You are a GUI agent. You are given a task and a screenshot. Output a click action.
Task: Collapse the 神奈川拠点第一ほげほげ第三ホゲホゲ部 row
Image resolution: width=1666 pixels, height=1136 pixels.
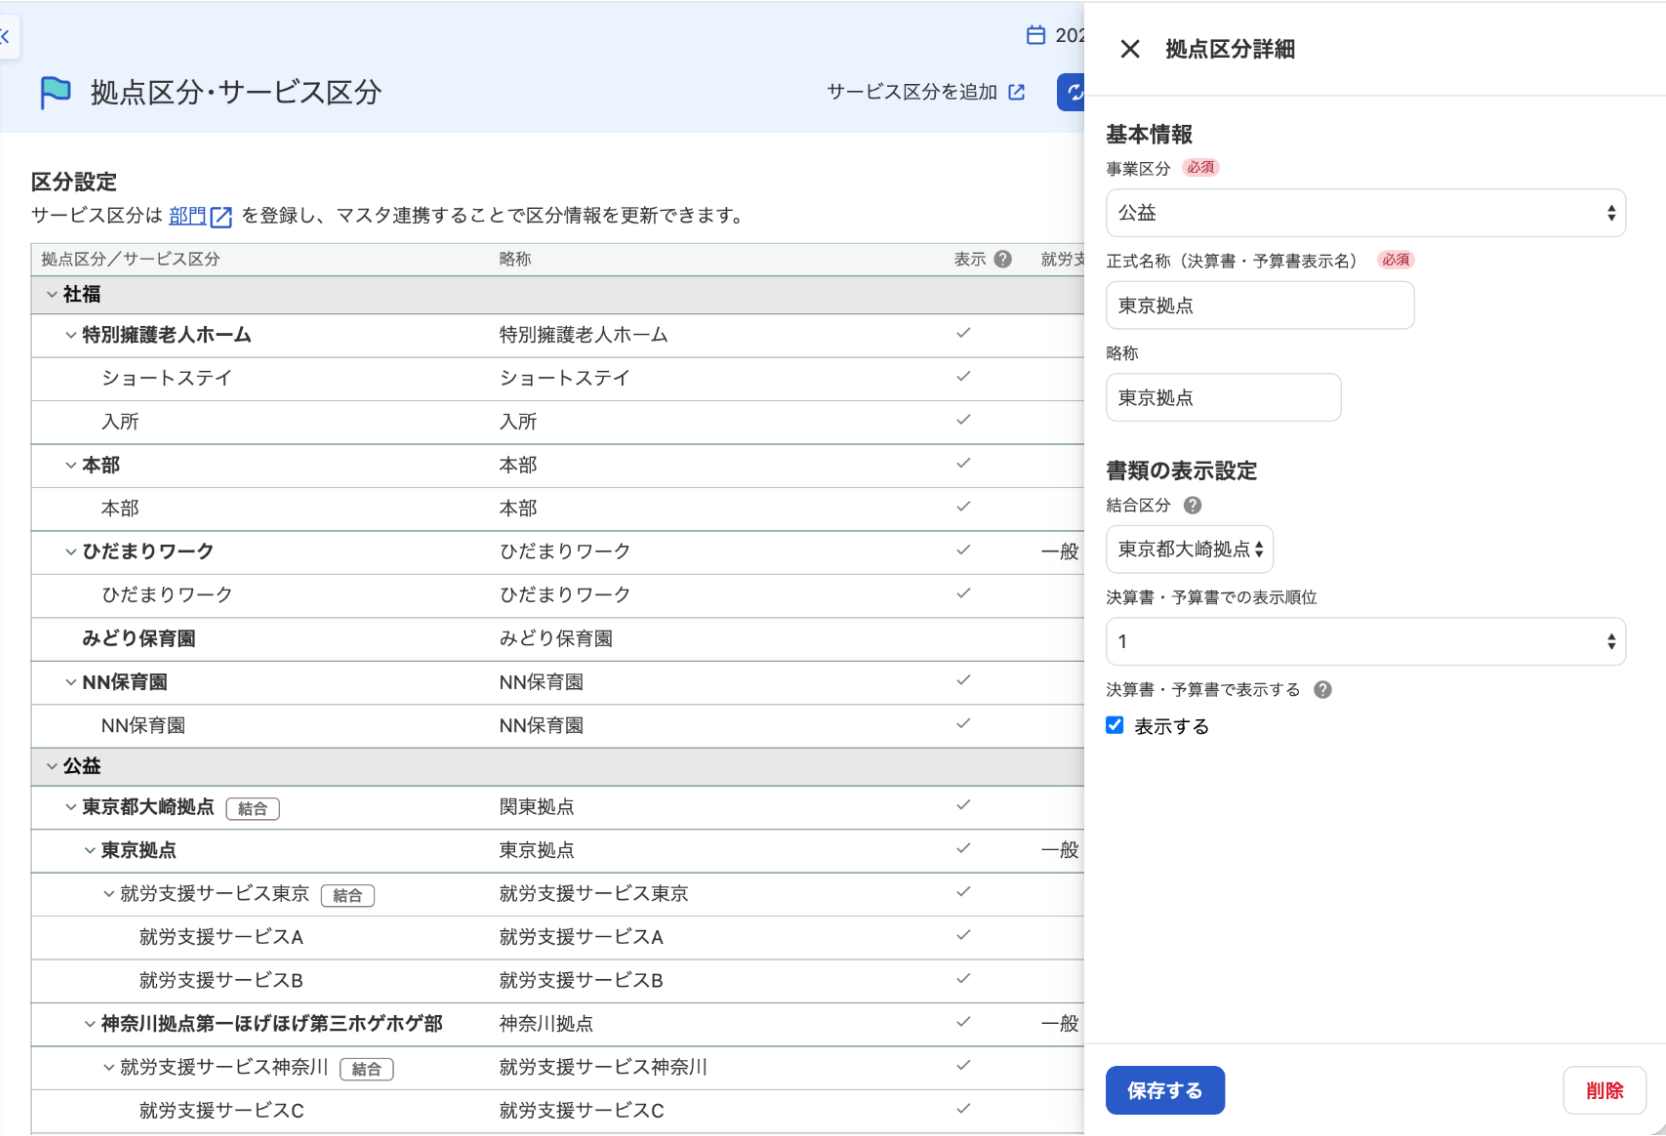(90, 1023)
